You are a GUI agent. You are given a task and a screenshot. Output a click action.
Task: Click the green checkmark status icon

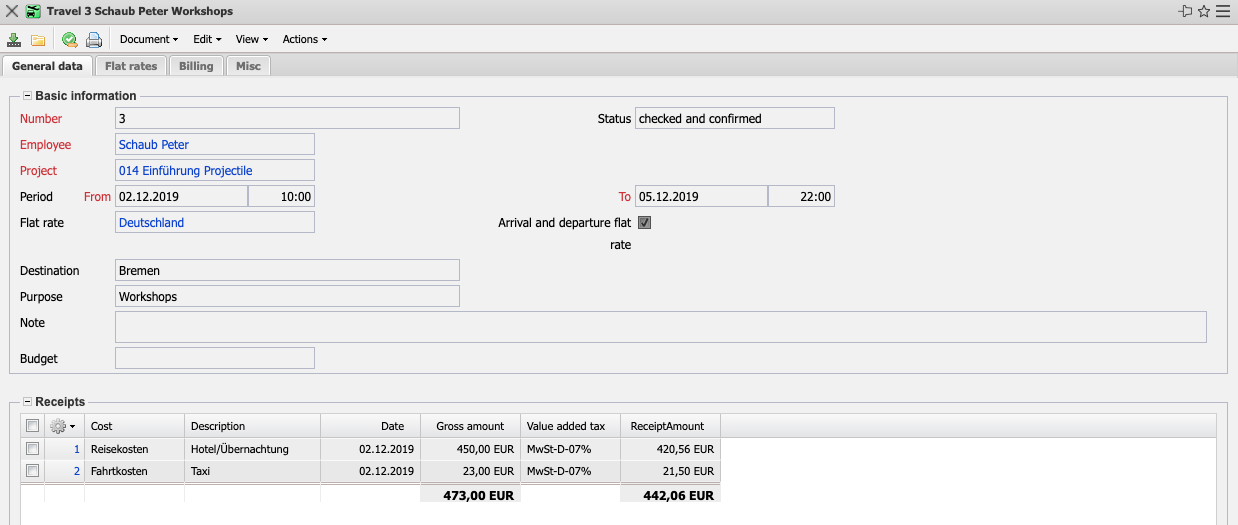69,40
